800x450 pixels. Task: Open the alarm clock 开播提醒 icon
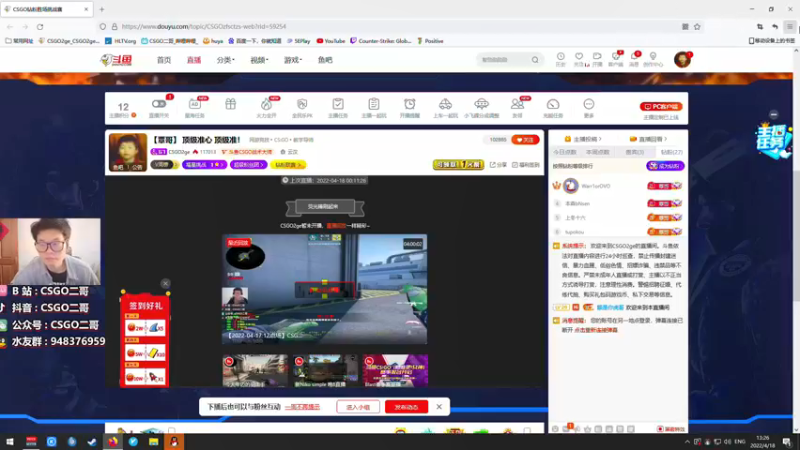pos(410,104)
